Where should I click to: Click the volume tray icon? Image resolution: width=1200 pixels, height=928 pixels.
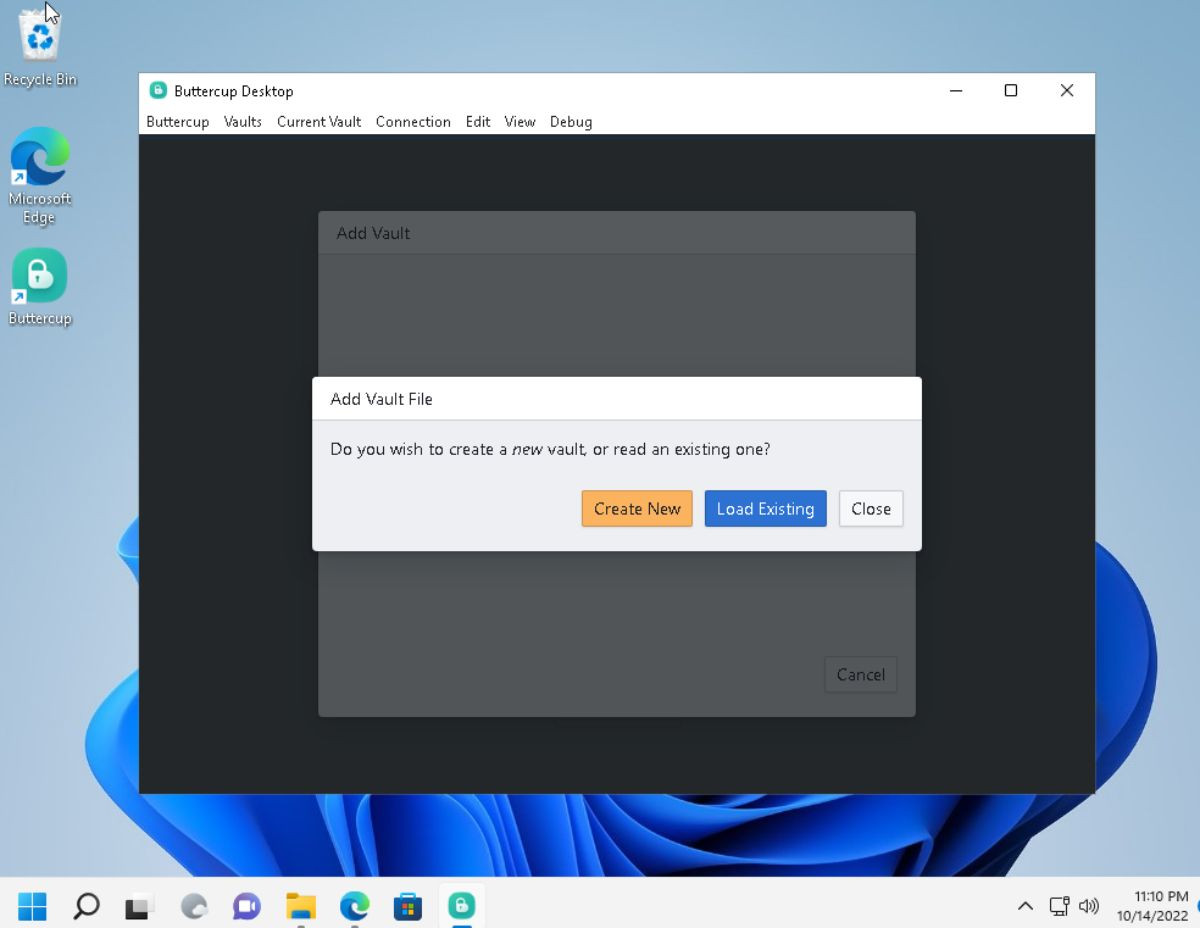click(1089, 906)
